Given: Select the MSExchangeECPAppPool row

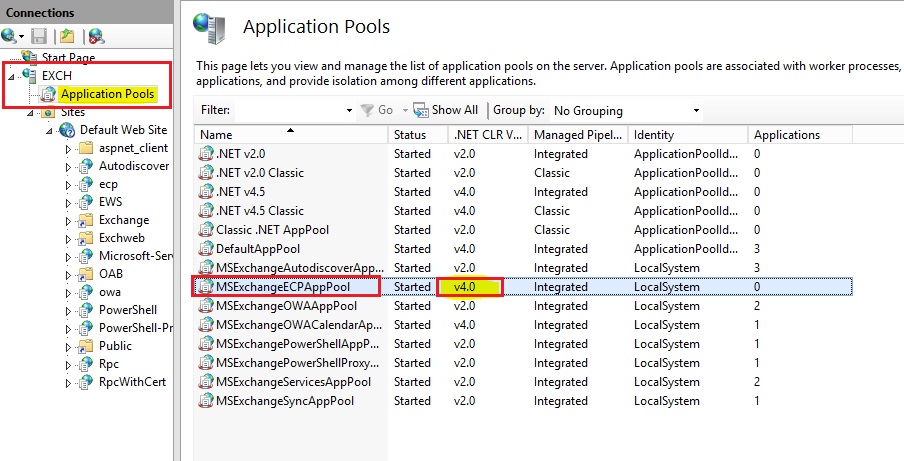Looking at the screenshot, I should click(523, 287).
